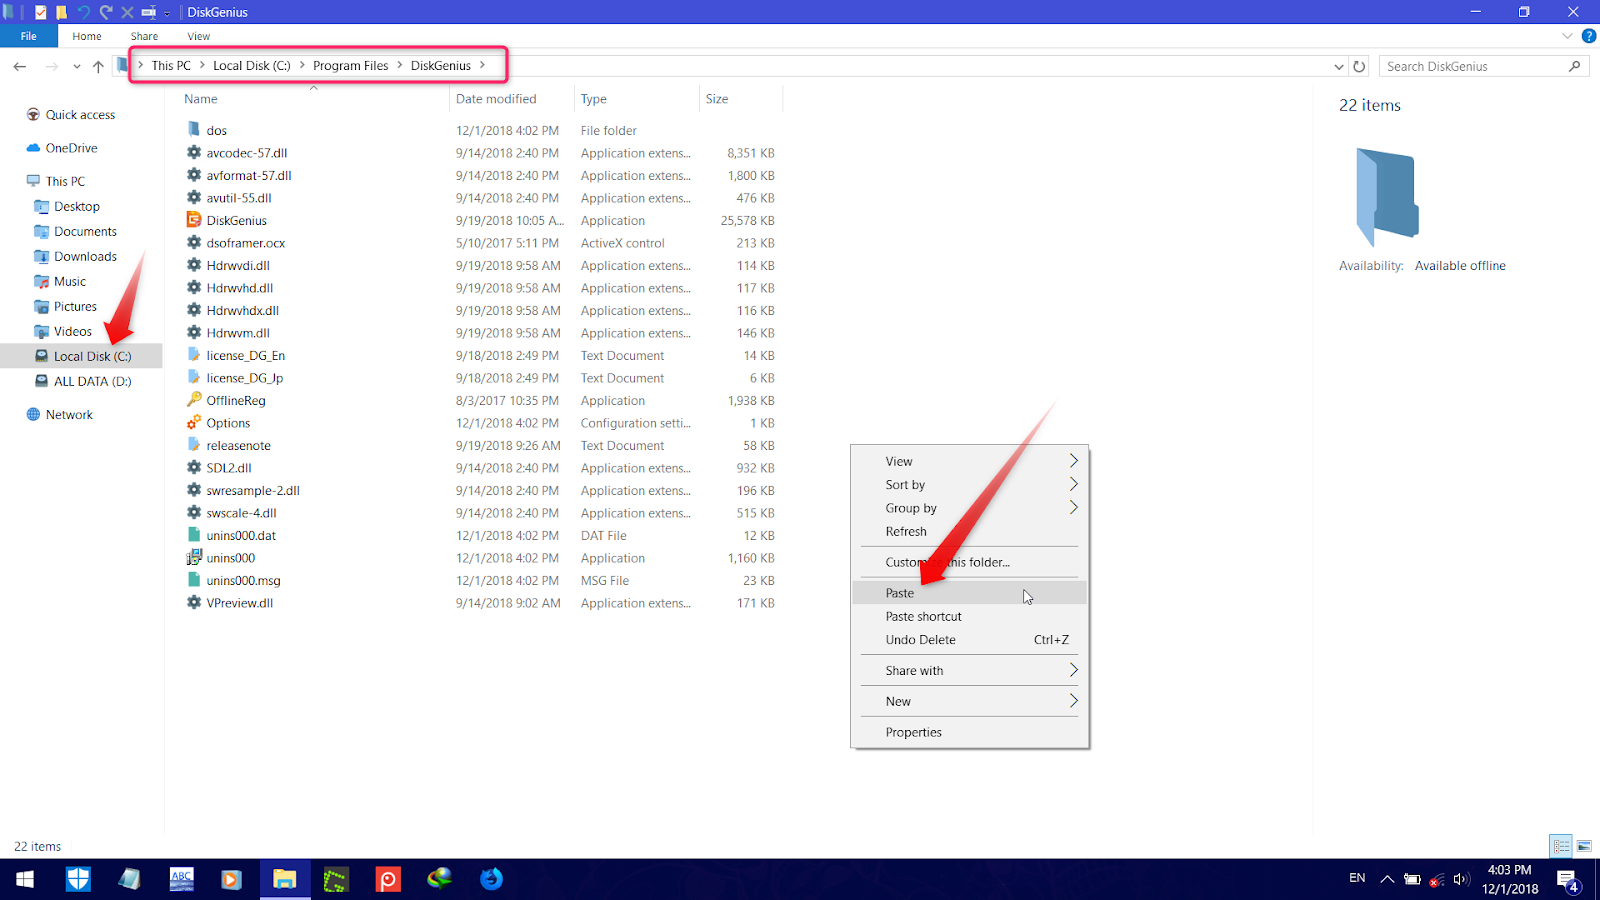This screenshot has height=900, width=1600.
Task: Expand the ribbon using the chevron
Action: point(1567,36)
